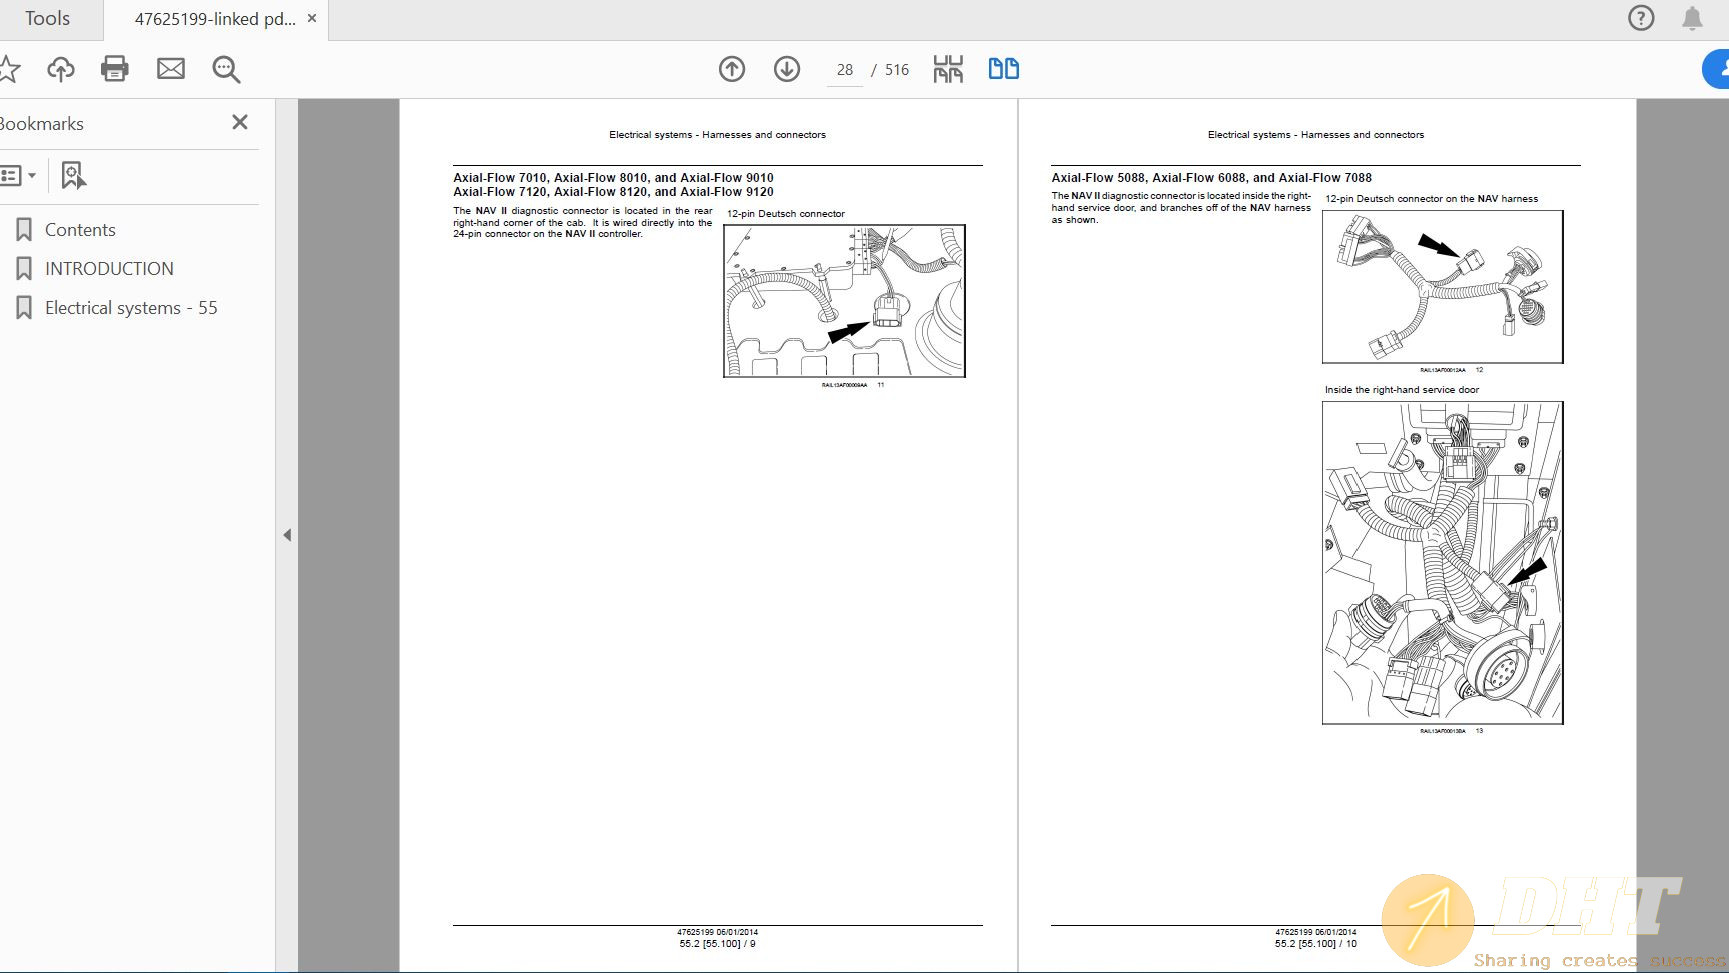Image resolution: width=1729 pixels, height=973 pixels.
Task: Close the Bookmarks panel
Action: coord(239,122)
